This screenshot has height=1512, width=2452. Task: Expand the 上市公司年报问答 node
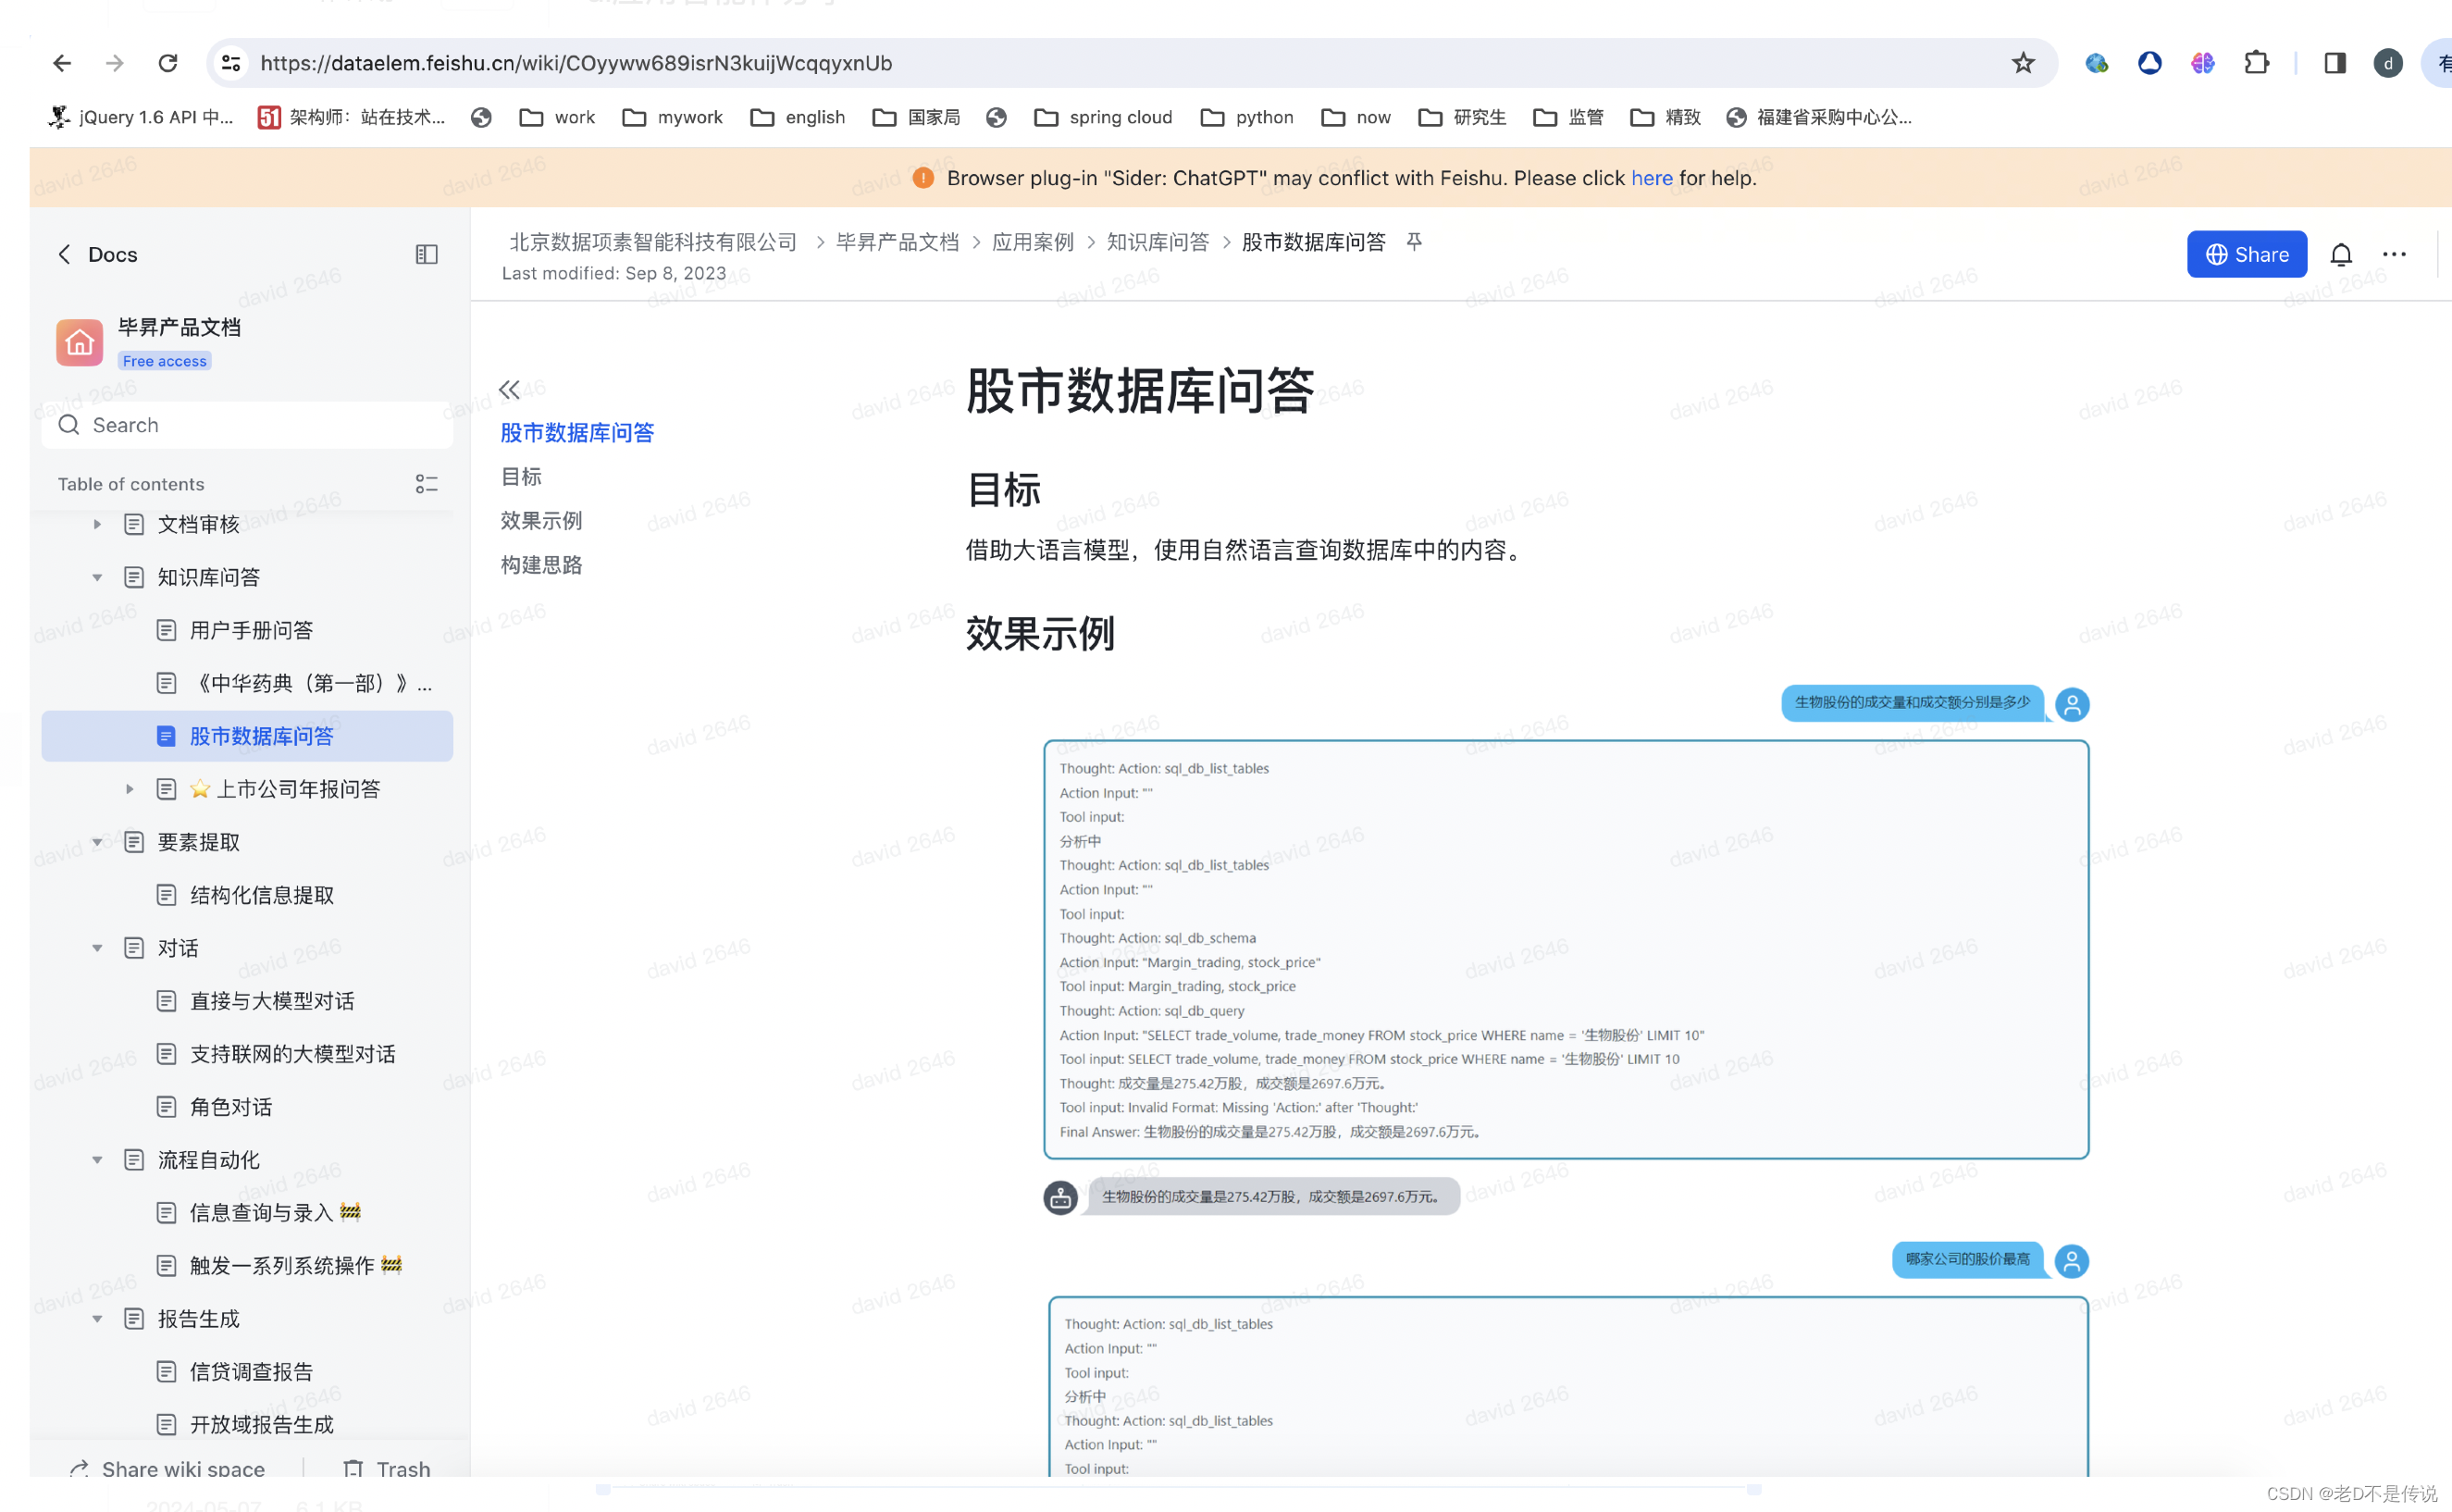(129, 789)
